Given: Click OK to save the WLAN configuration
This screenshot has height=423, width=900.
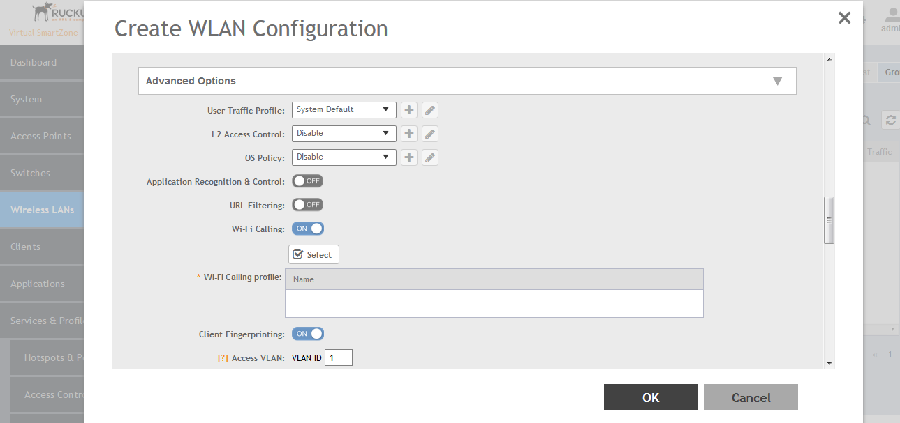Looking at the screenshot, I should click(650, 397).
